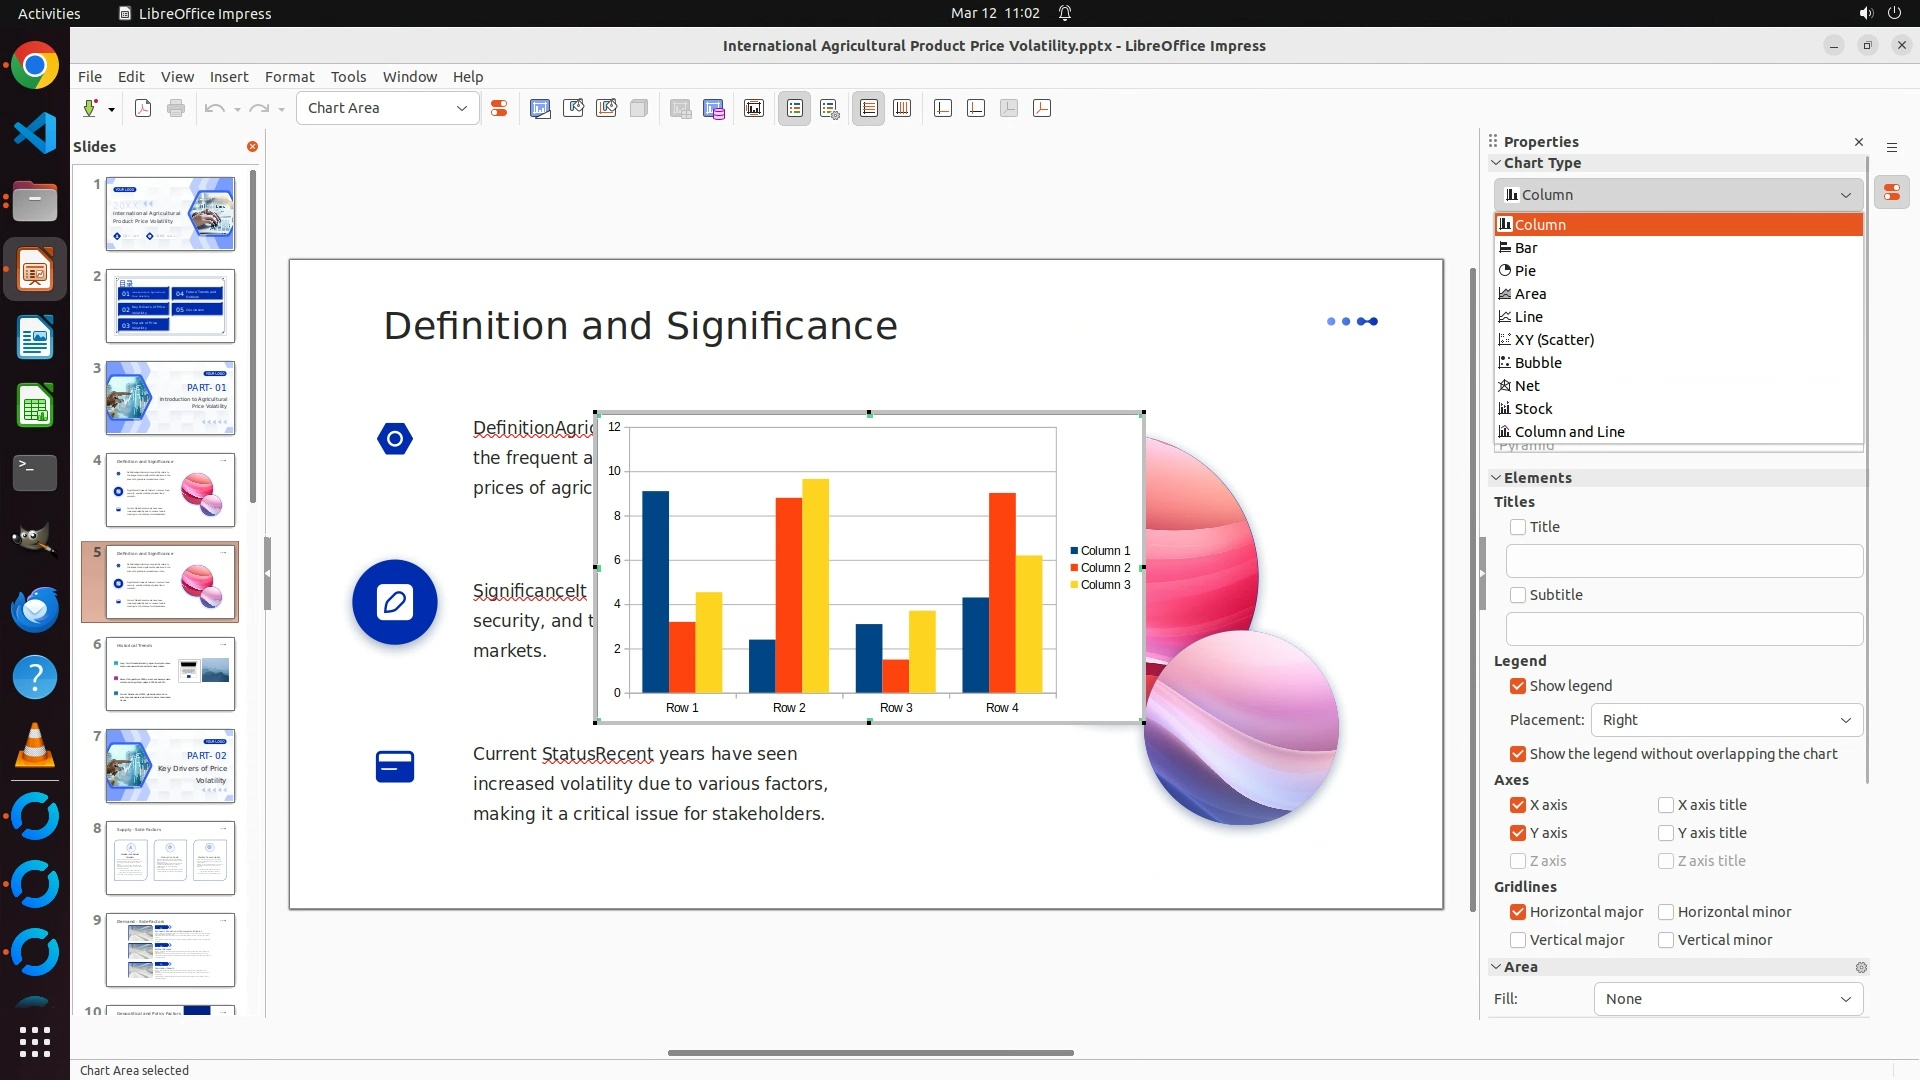Toggle Horizontal Grids toolbar icon
This screenshot has height=1080, width=1920.
[869, 108]
